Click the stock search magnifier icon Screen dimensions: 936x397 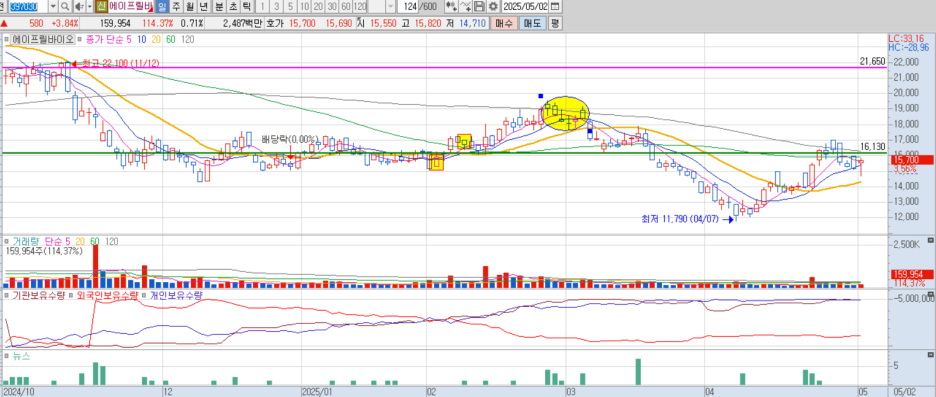click(x=64, y=7)
